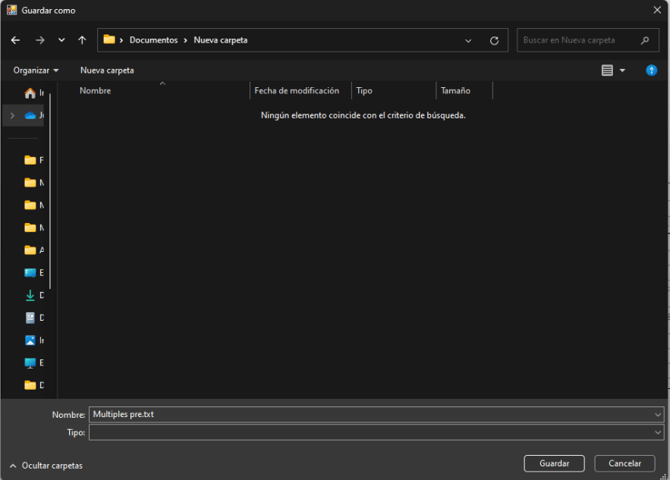Viewport: 670px width, 480px height.
Task: Open the recent locations dropdown arrow
Action: click(61, 40)
